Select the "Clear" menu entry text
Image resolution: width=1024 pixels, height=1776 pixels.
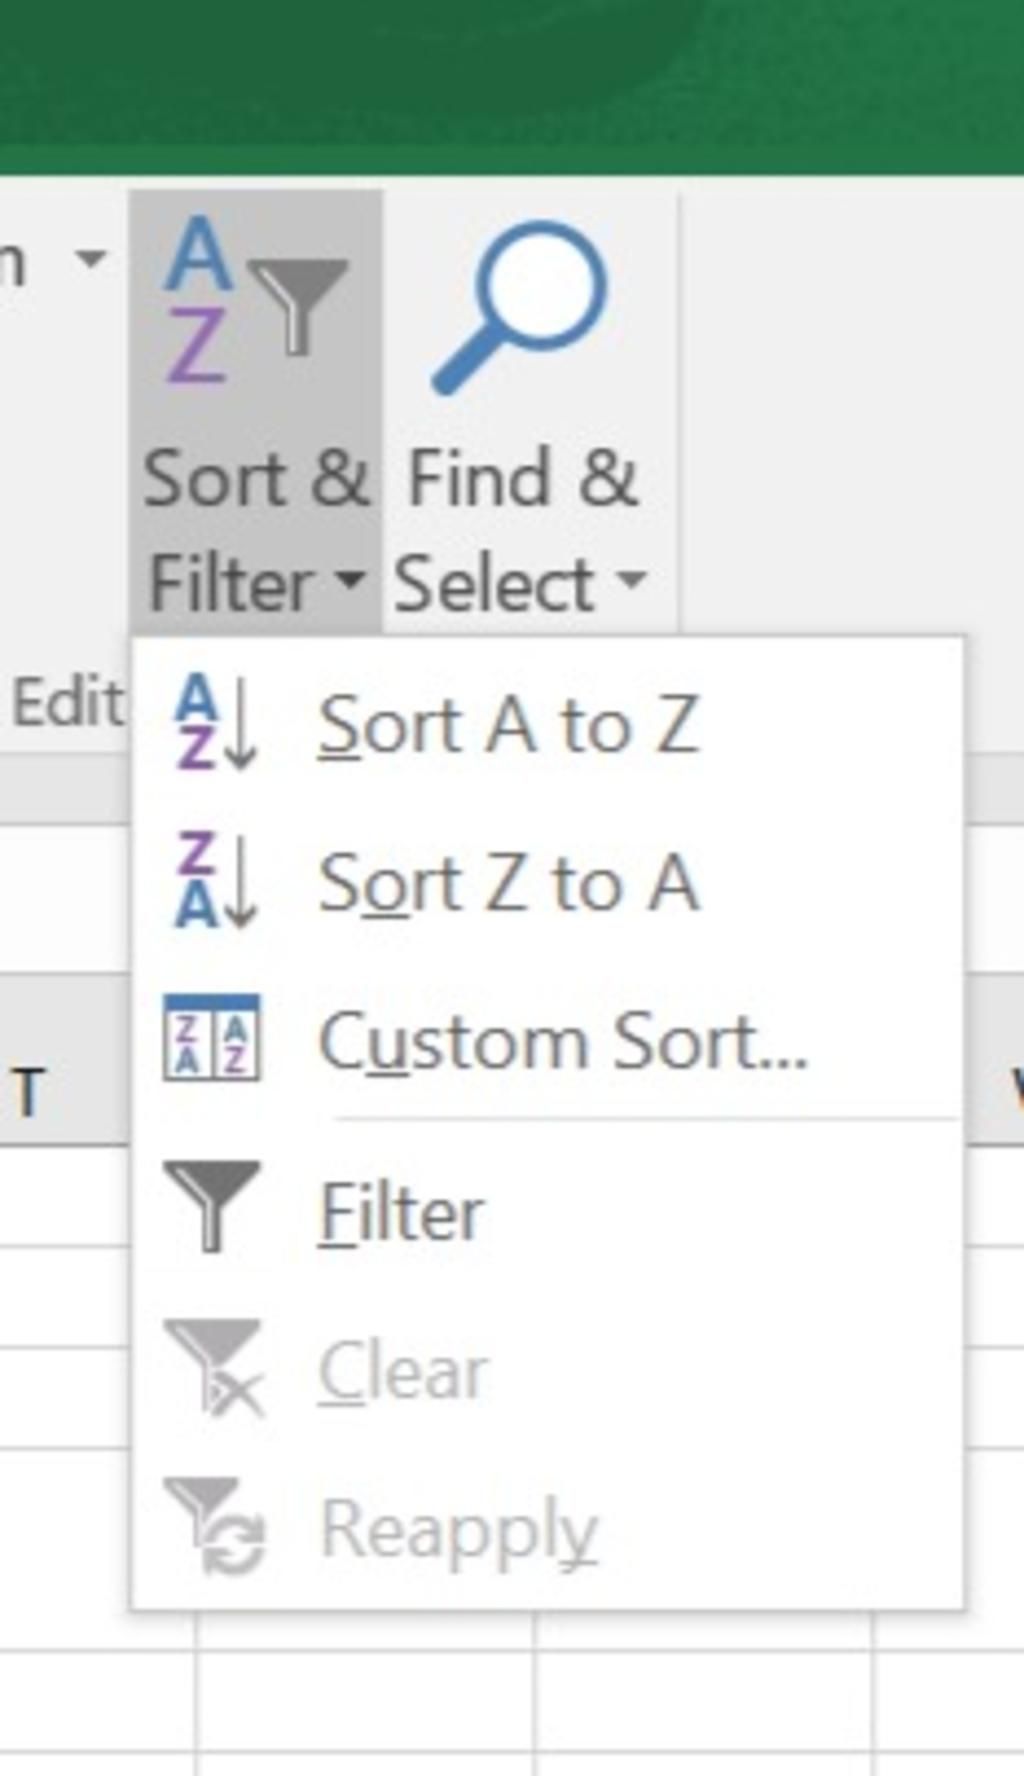403,1370
